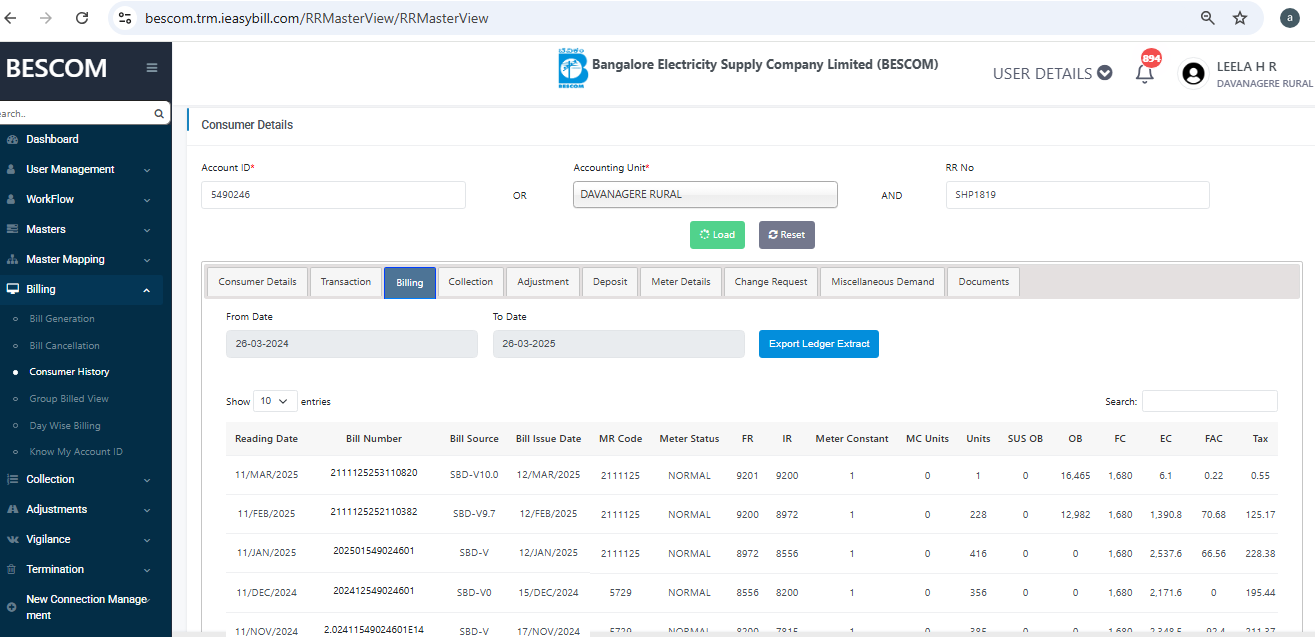Open the notifications bell icon
1315x637 pixels.
[1145, 72]
